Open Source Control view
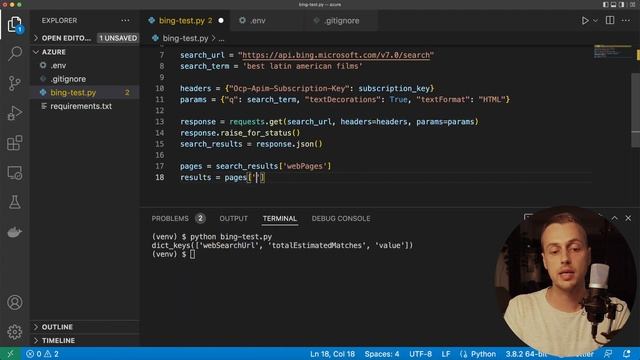 (15, 83)
